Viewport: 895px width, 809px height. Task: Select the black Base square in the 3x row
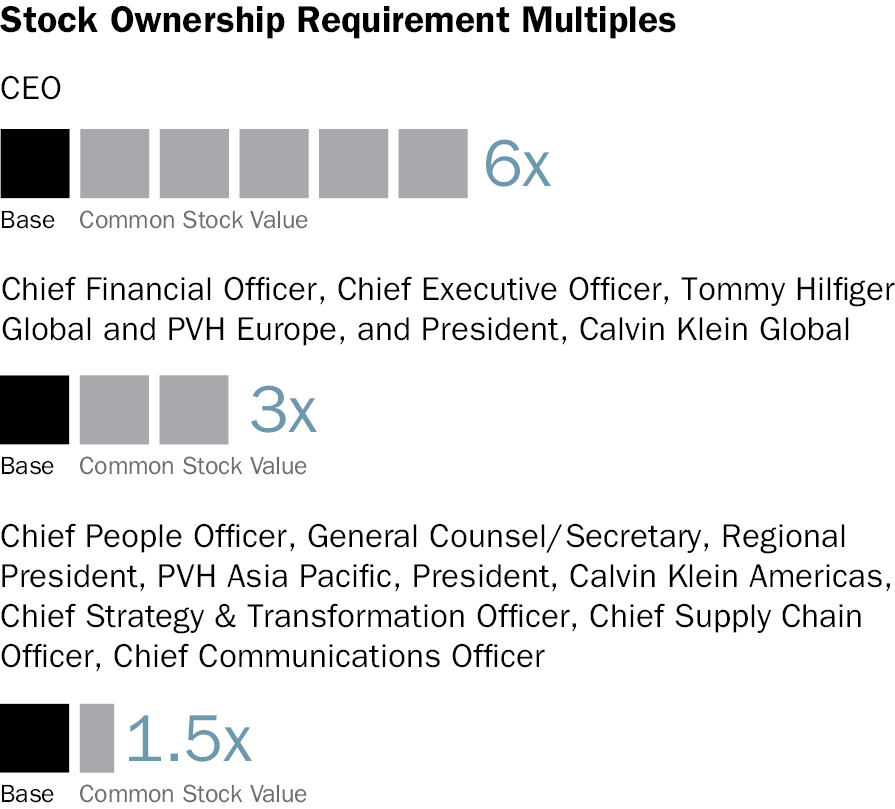(35, 410)
